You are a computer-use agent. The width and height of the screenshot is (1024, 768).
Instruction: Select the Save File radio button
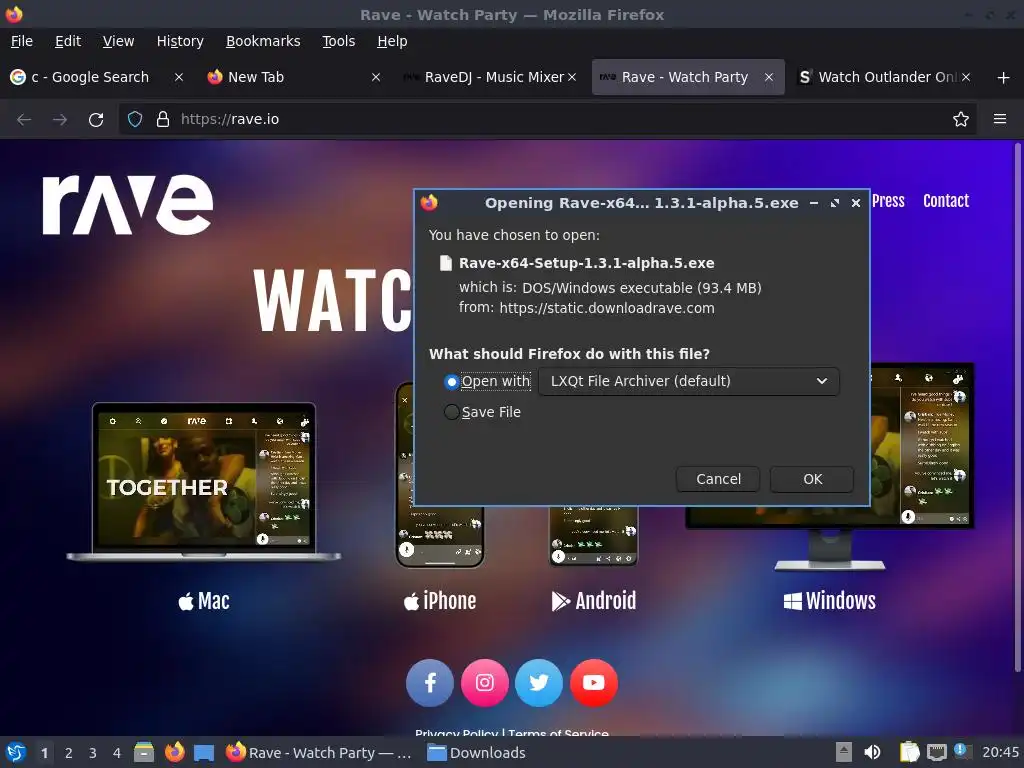[451, 412]
